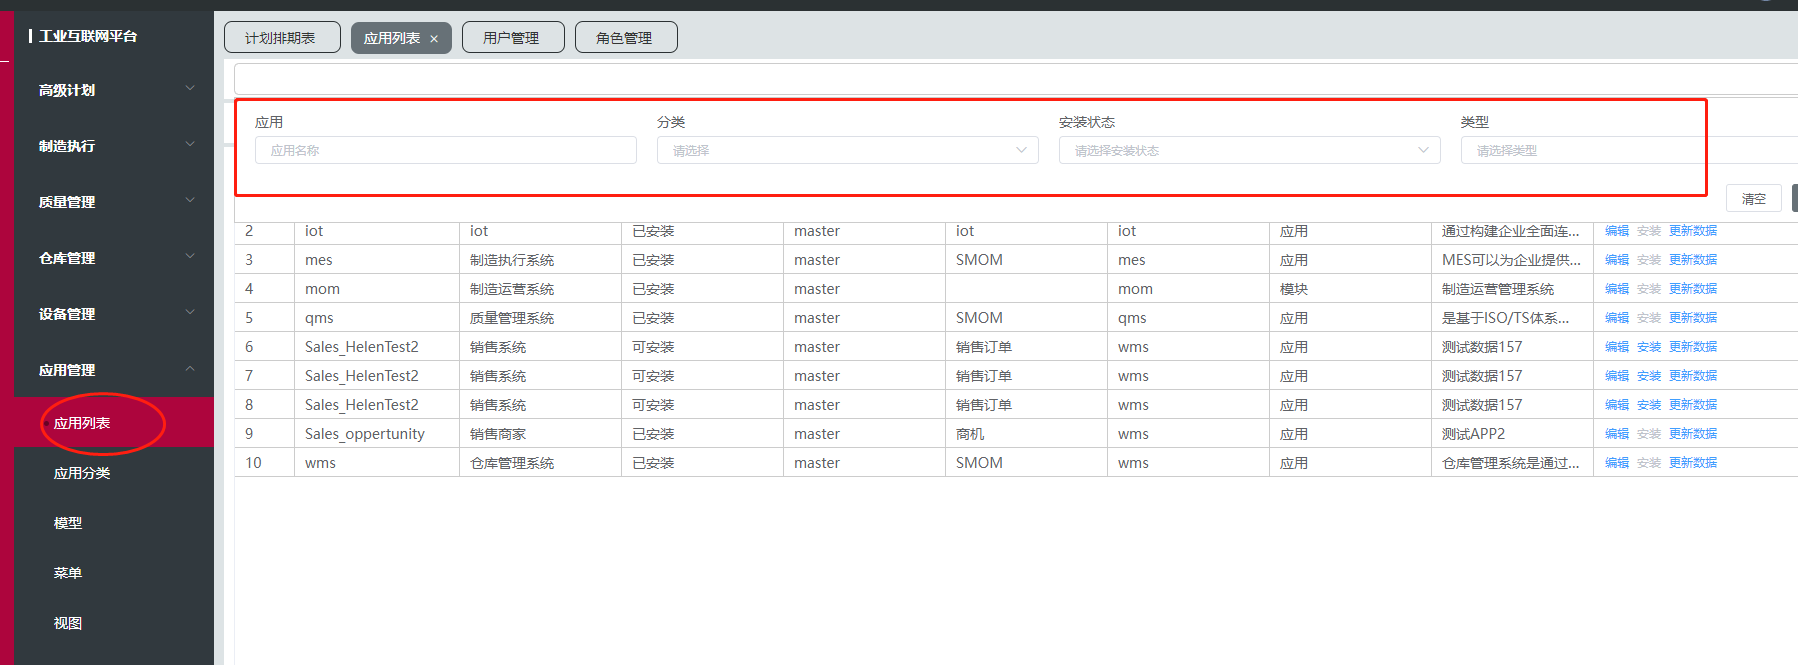Viewport: 1798px width, 665px height.
Task: Open the 分类 dropdown filter
Action: coord(847,151)
